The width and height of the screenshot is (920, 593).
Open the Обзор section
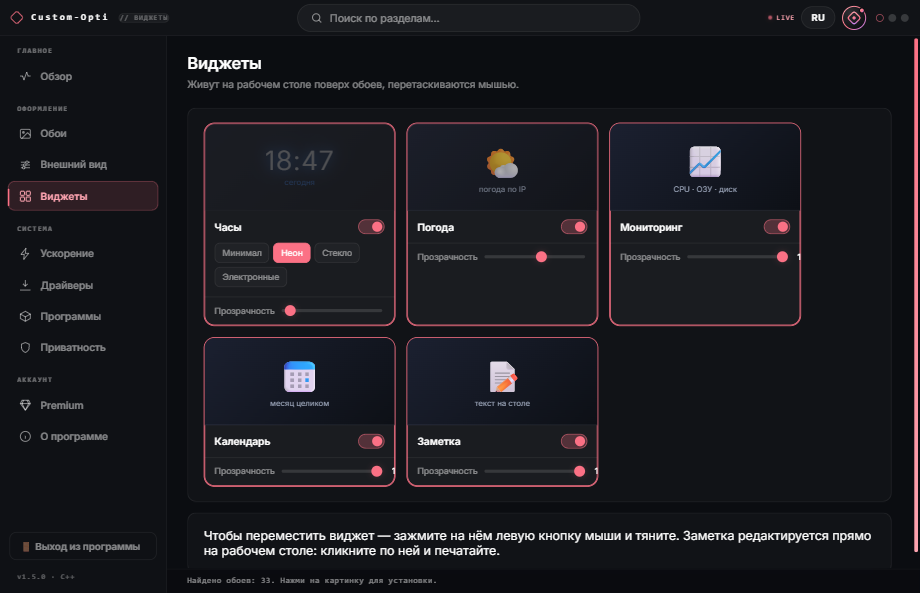(x=83, y=76)
